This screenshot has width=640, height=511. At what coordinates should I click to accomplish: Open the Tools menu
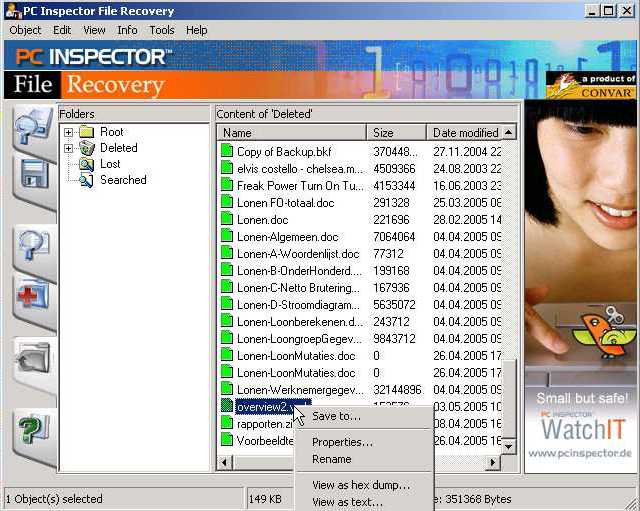point(162,30)
